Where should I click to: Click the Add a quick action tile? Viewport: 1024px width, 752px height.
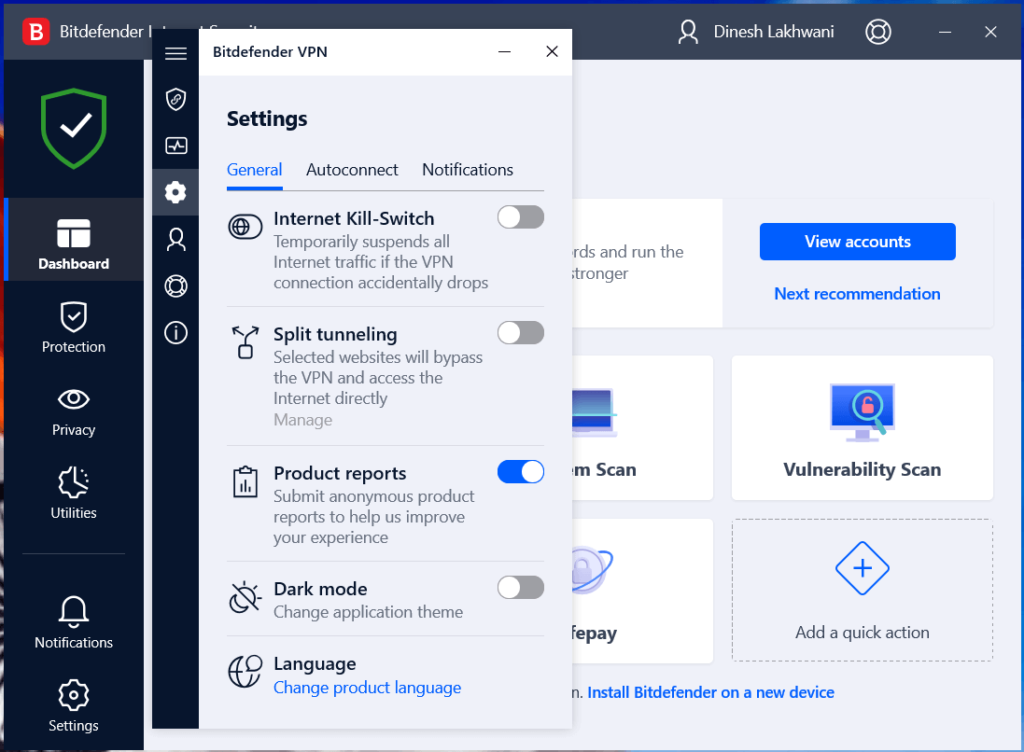(862, 590)
